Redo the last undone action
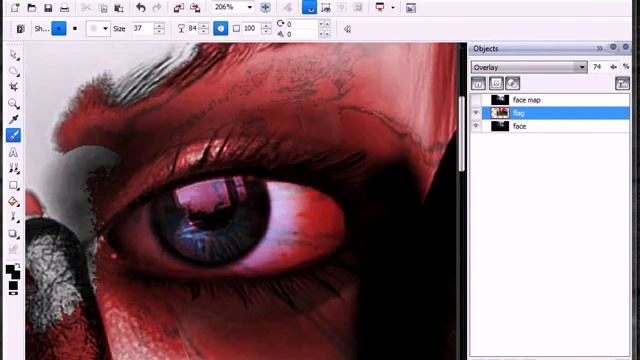The width and height of the screenshot is (640, 360). pos(157,7)
